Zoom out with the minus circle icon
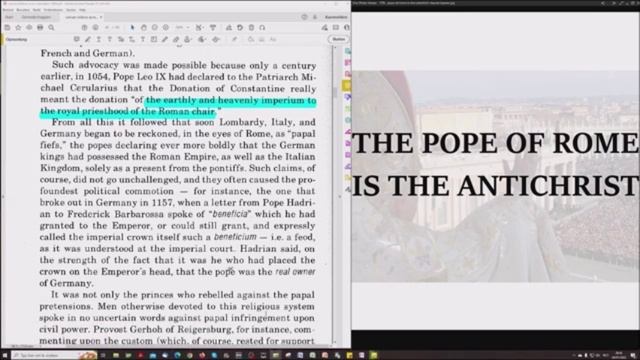This screenshot has width=640, height=360. [x=155, y=27]
